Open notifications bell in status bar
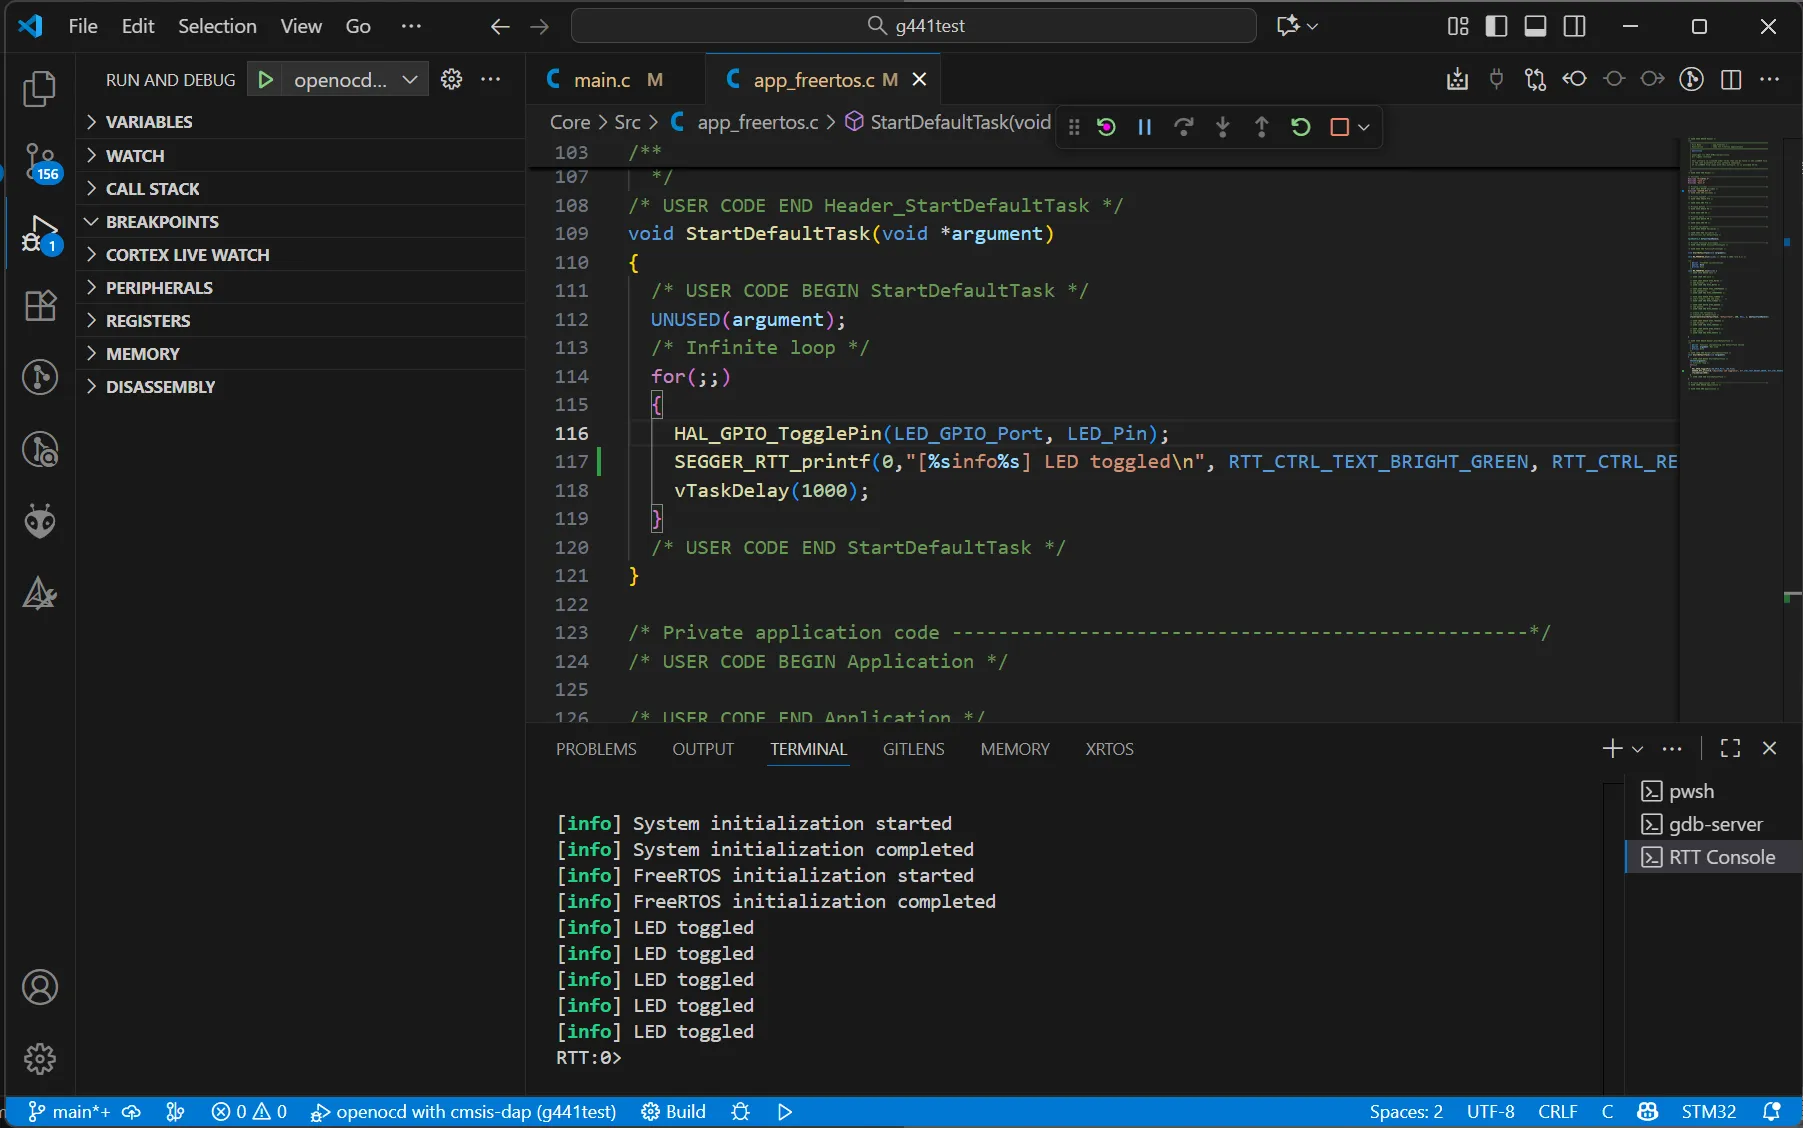Viewport: 1803px width, 1128px height. tap(1772, 1112)
